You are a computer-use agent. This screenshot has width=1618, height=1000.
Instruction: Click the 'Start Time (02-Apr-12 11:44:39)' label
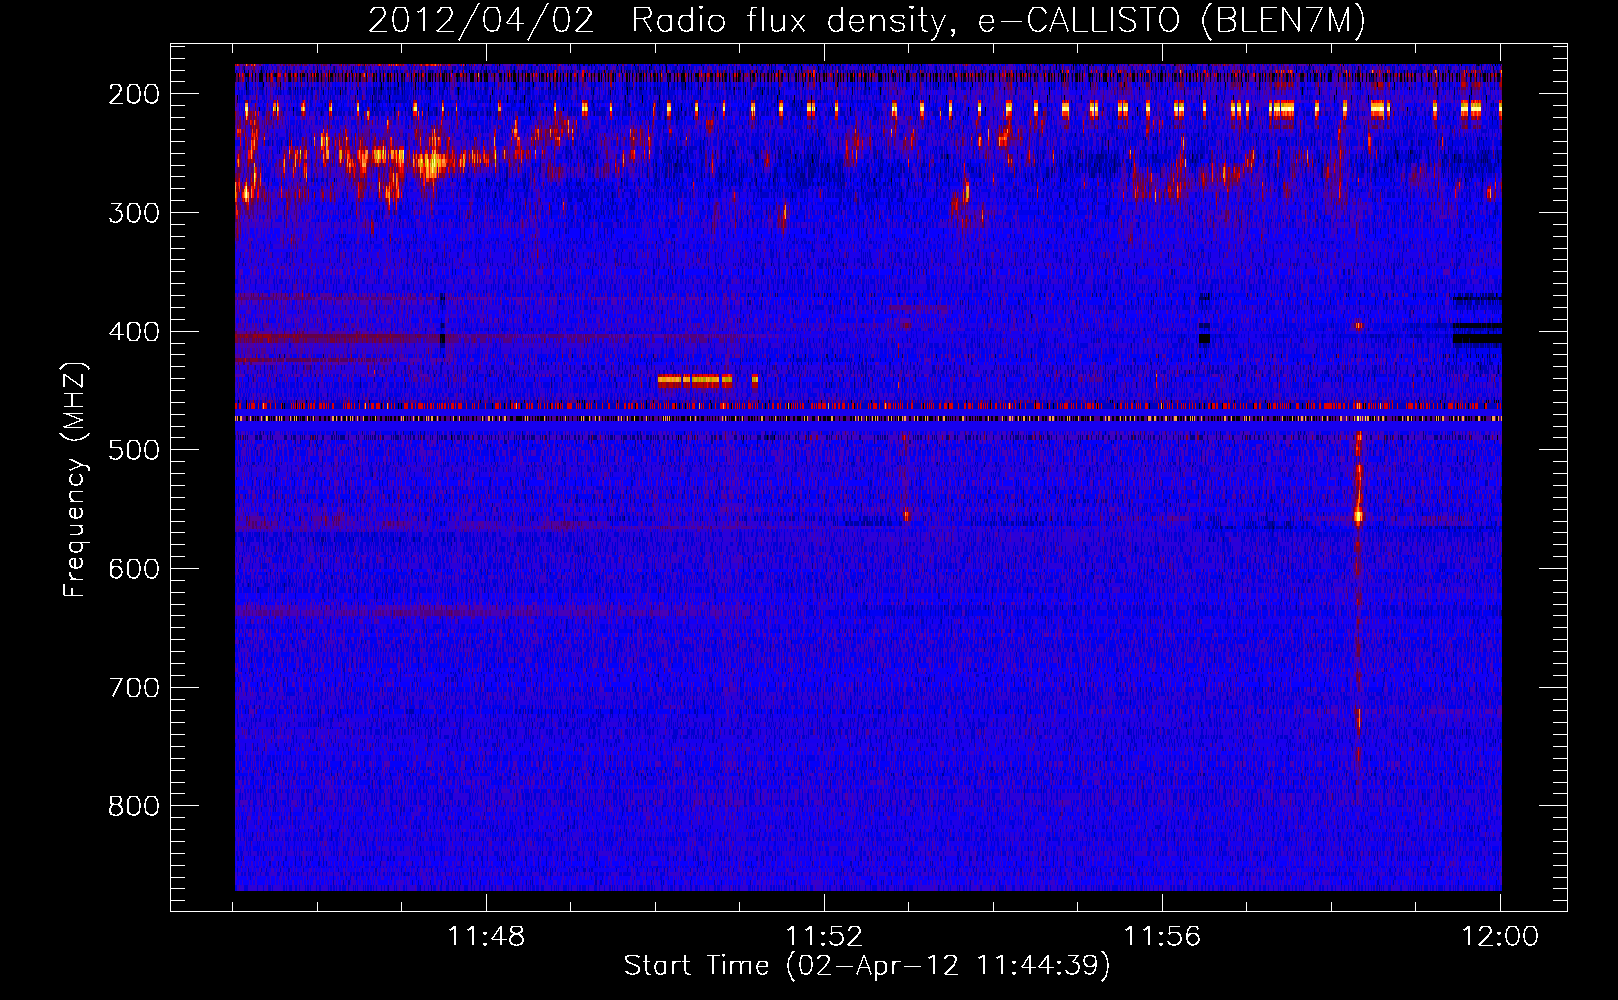867,966
